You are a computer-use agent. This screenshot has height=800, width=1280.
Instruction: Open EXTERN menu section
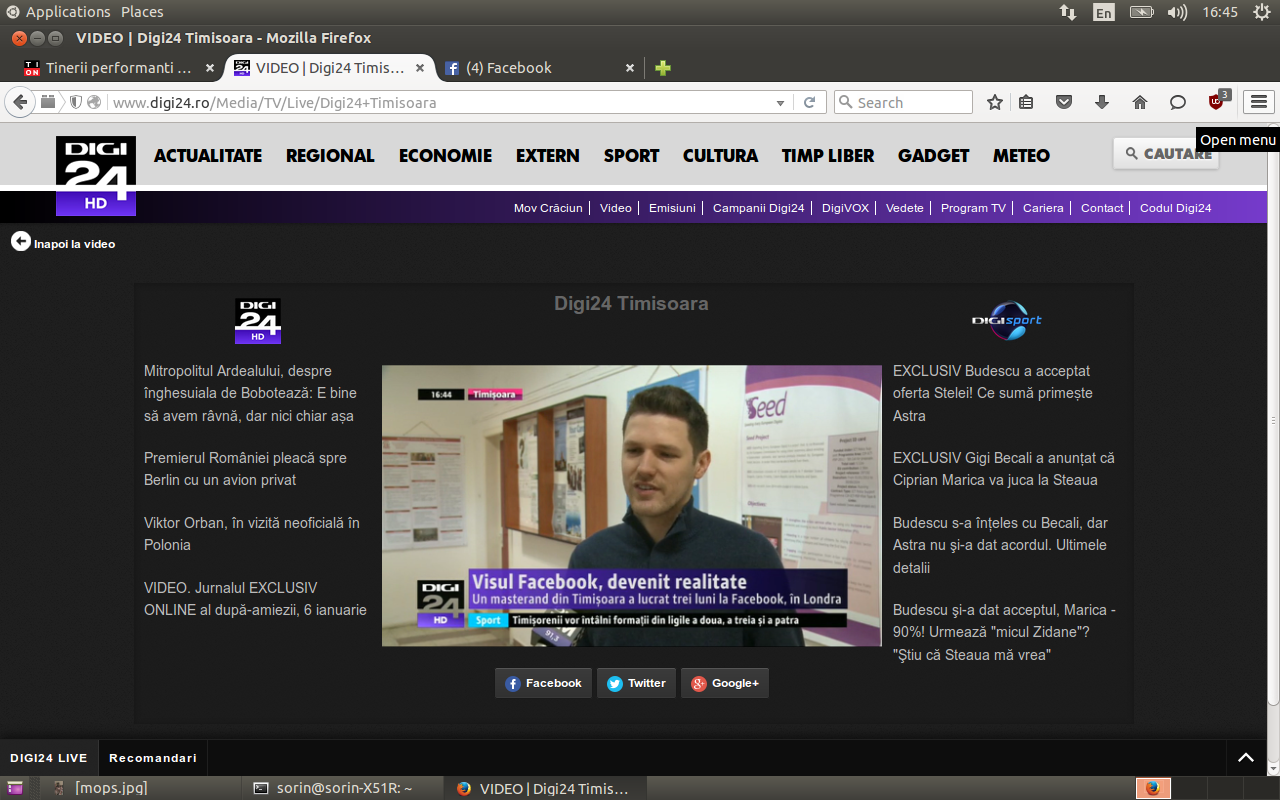(547, 155)
